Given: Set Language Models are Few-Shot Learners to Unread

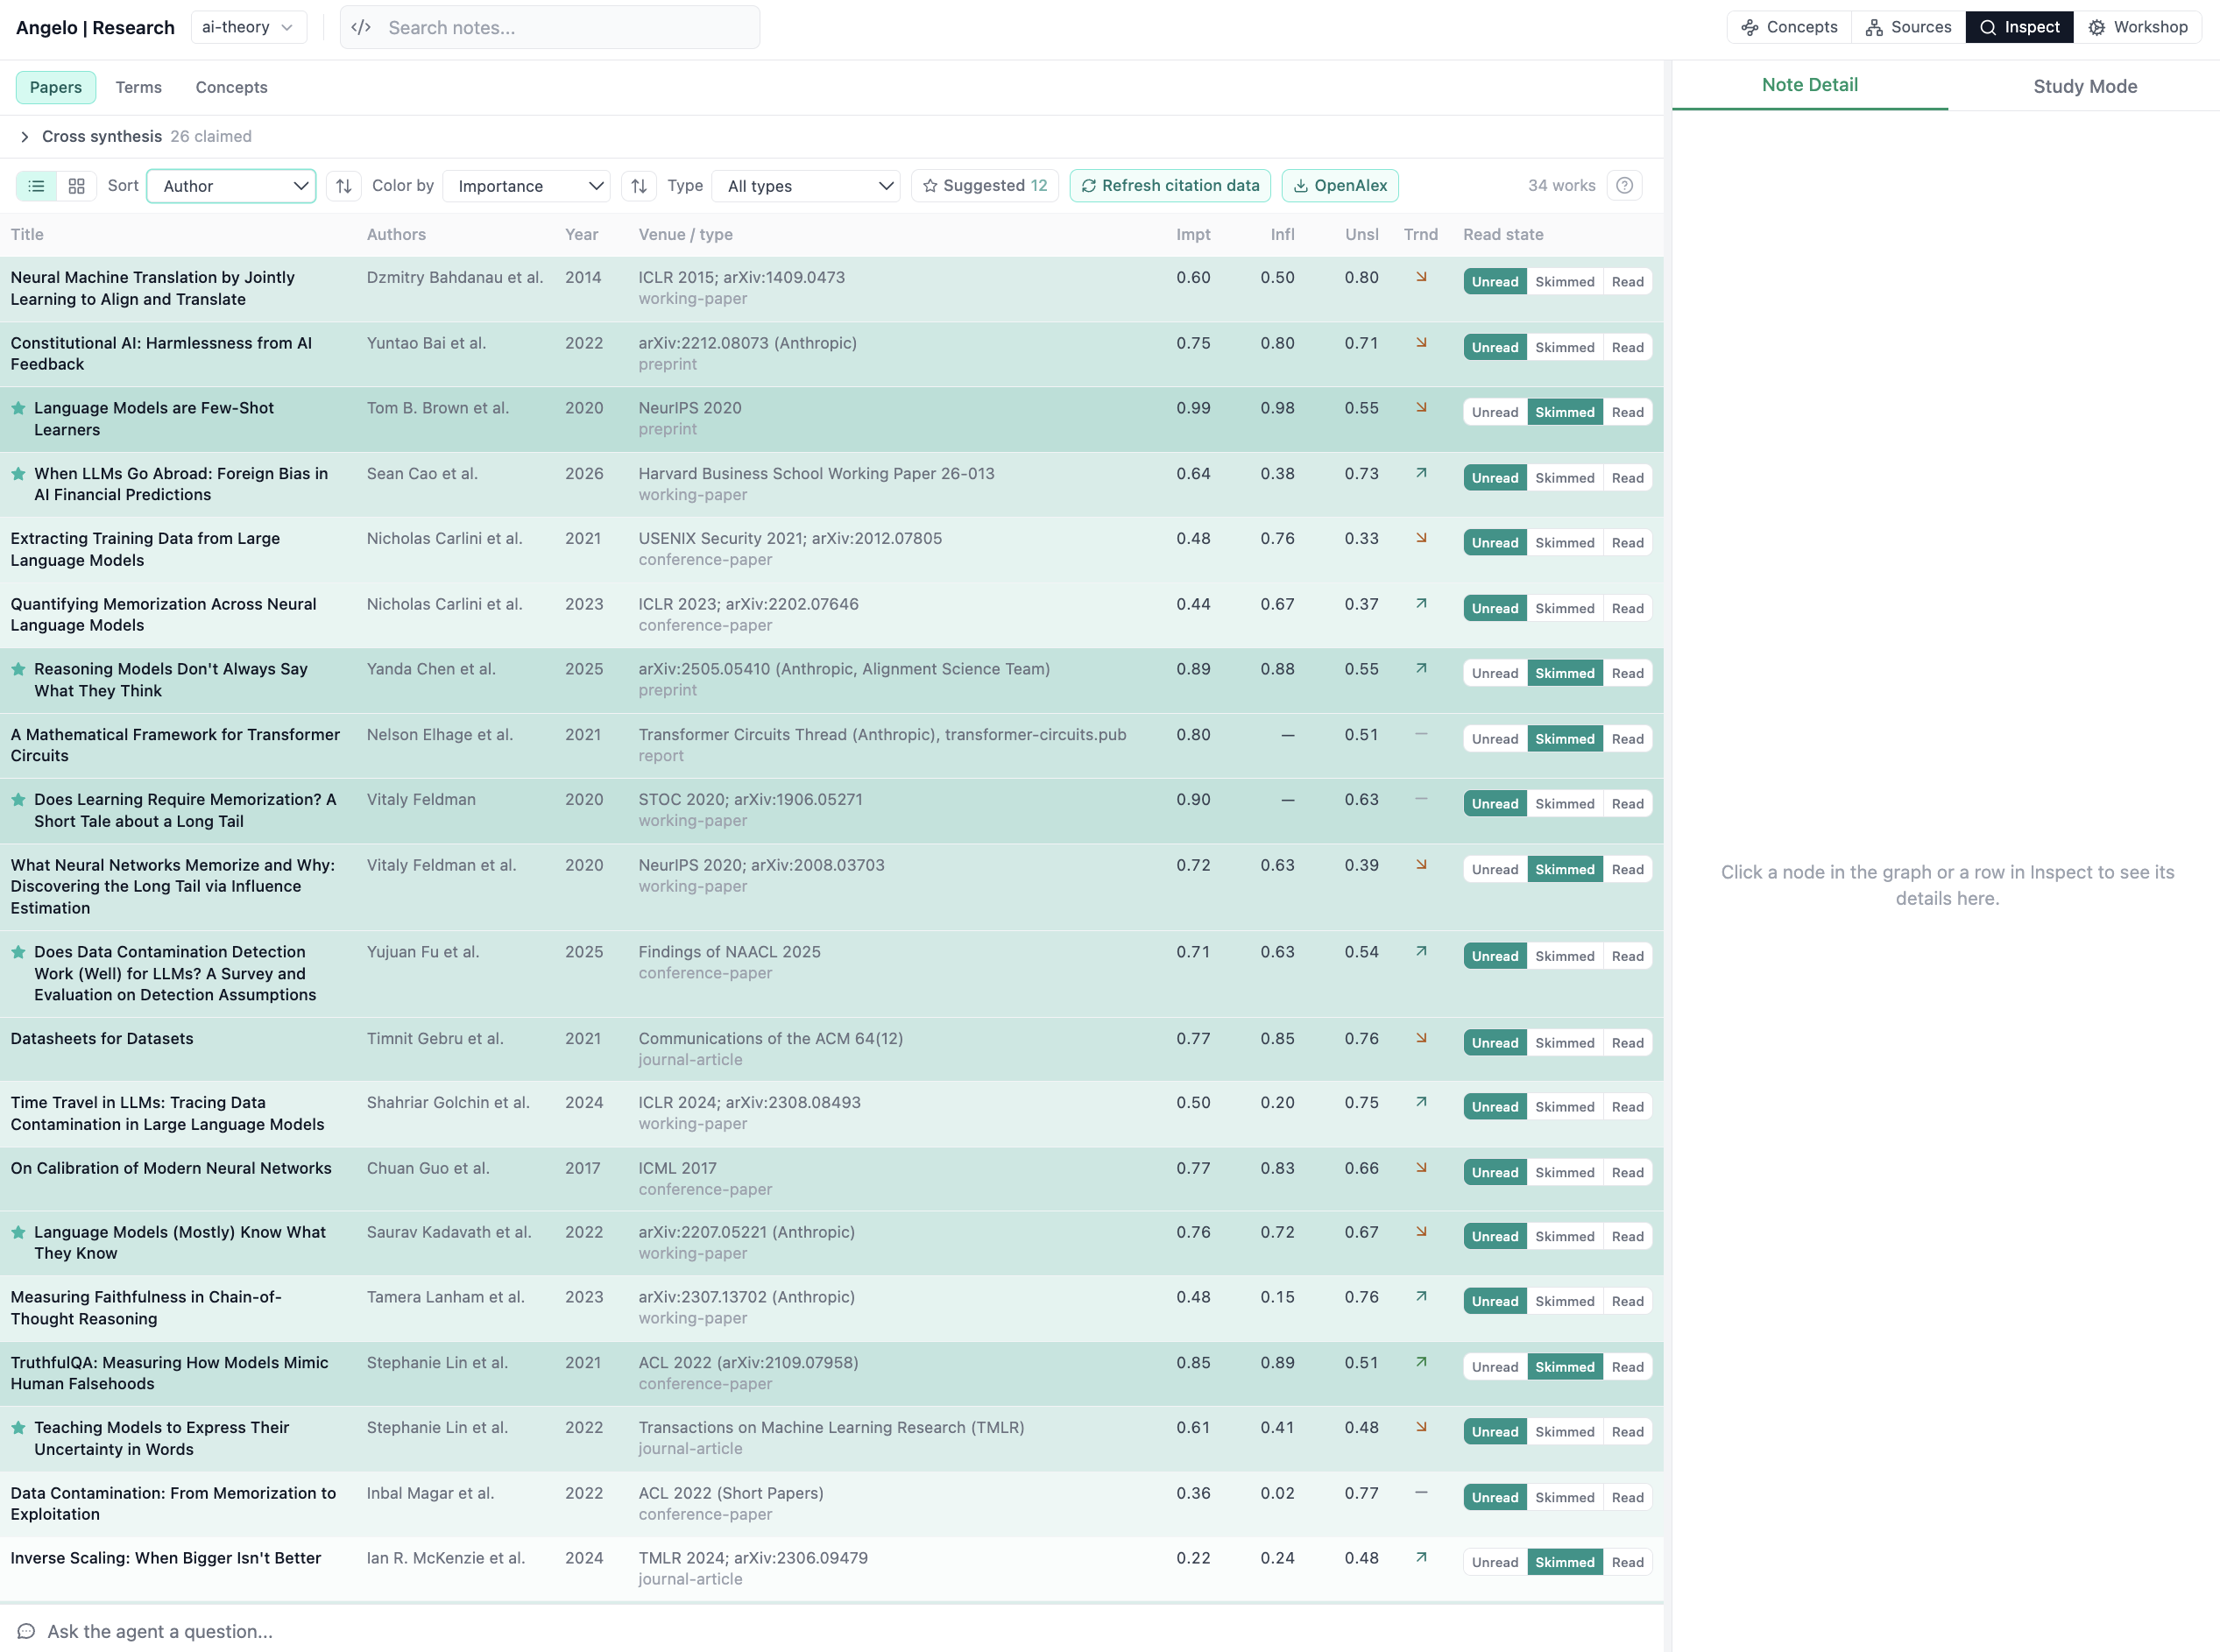Looking at the screenshot, I should click(1495, 413).
